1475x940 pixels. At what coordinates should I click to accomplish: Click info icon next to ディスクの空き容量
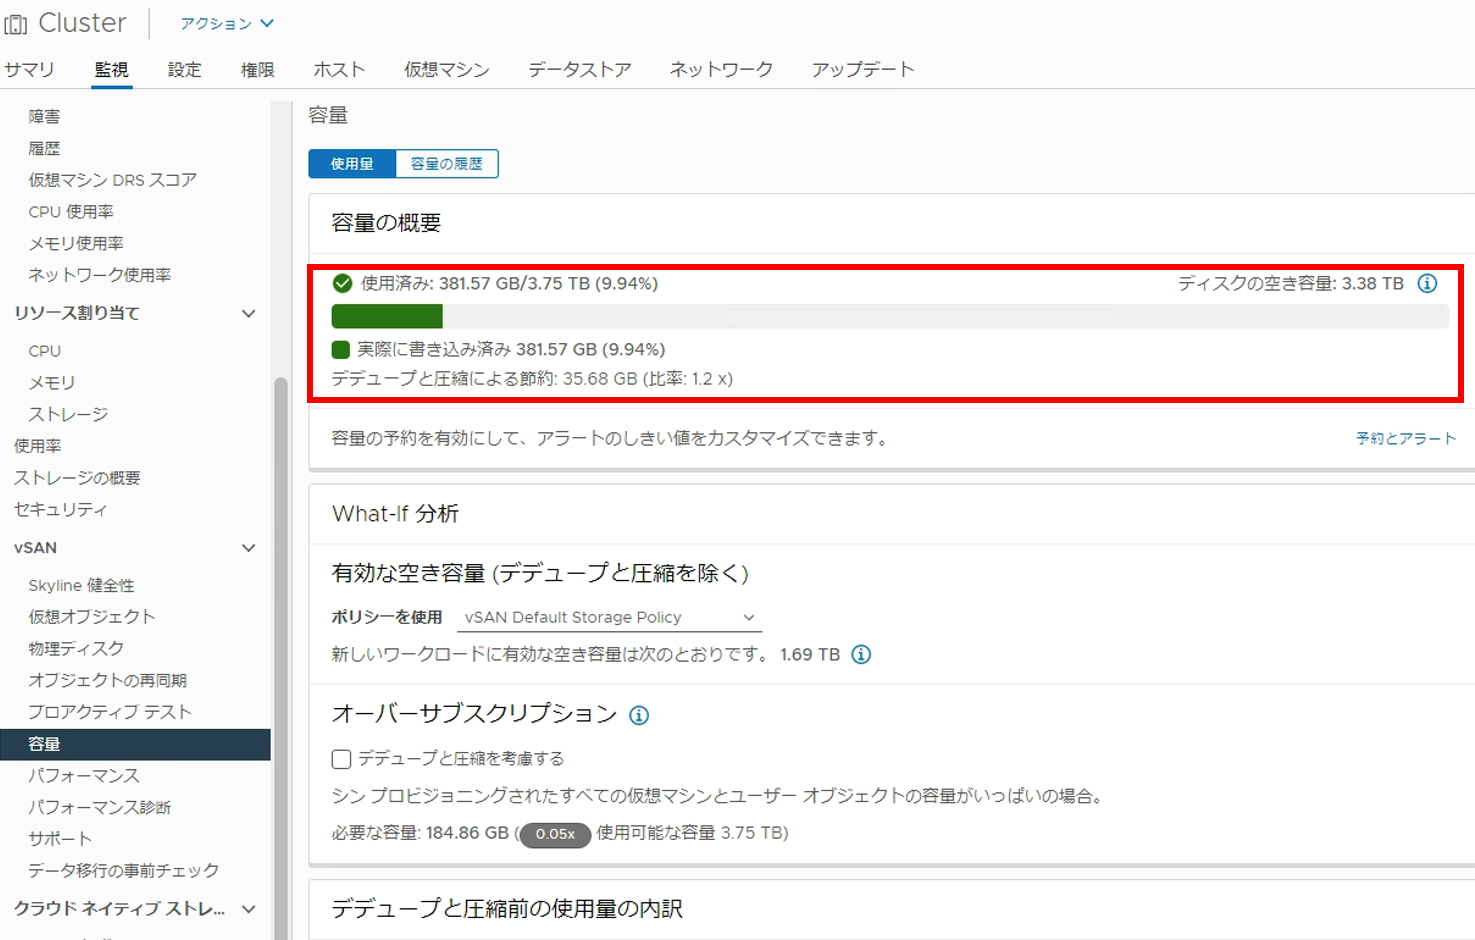click(1427, 284)
